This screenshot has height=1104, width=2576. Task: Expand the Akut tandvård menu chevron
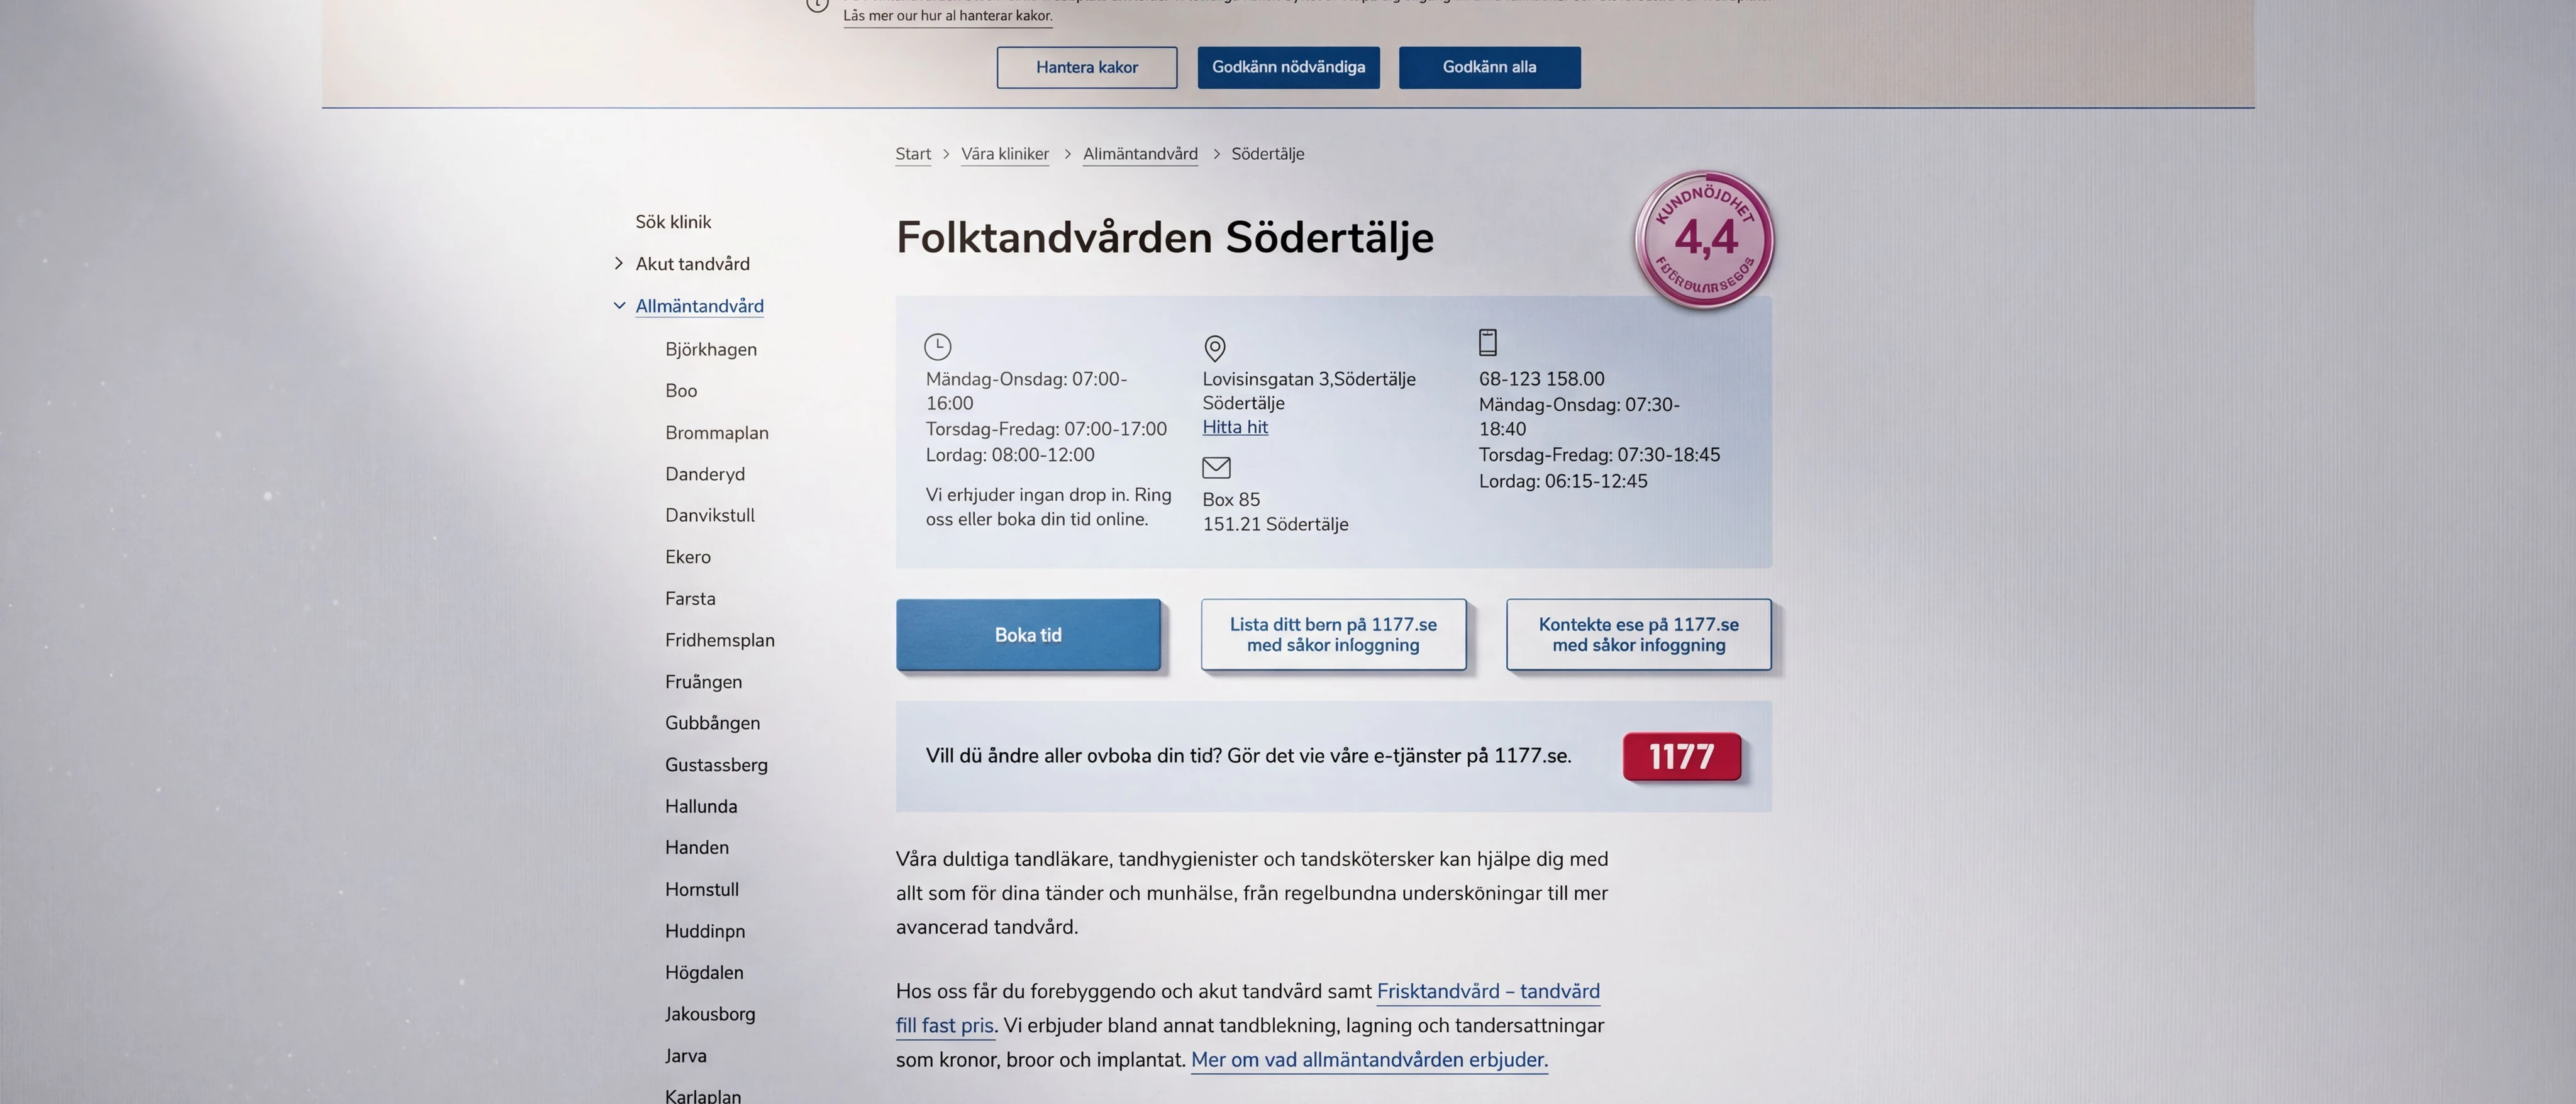coord(619,264)
